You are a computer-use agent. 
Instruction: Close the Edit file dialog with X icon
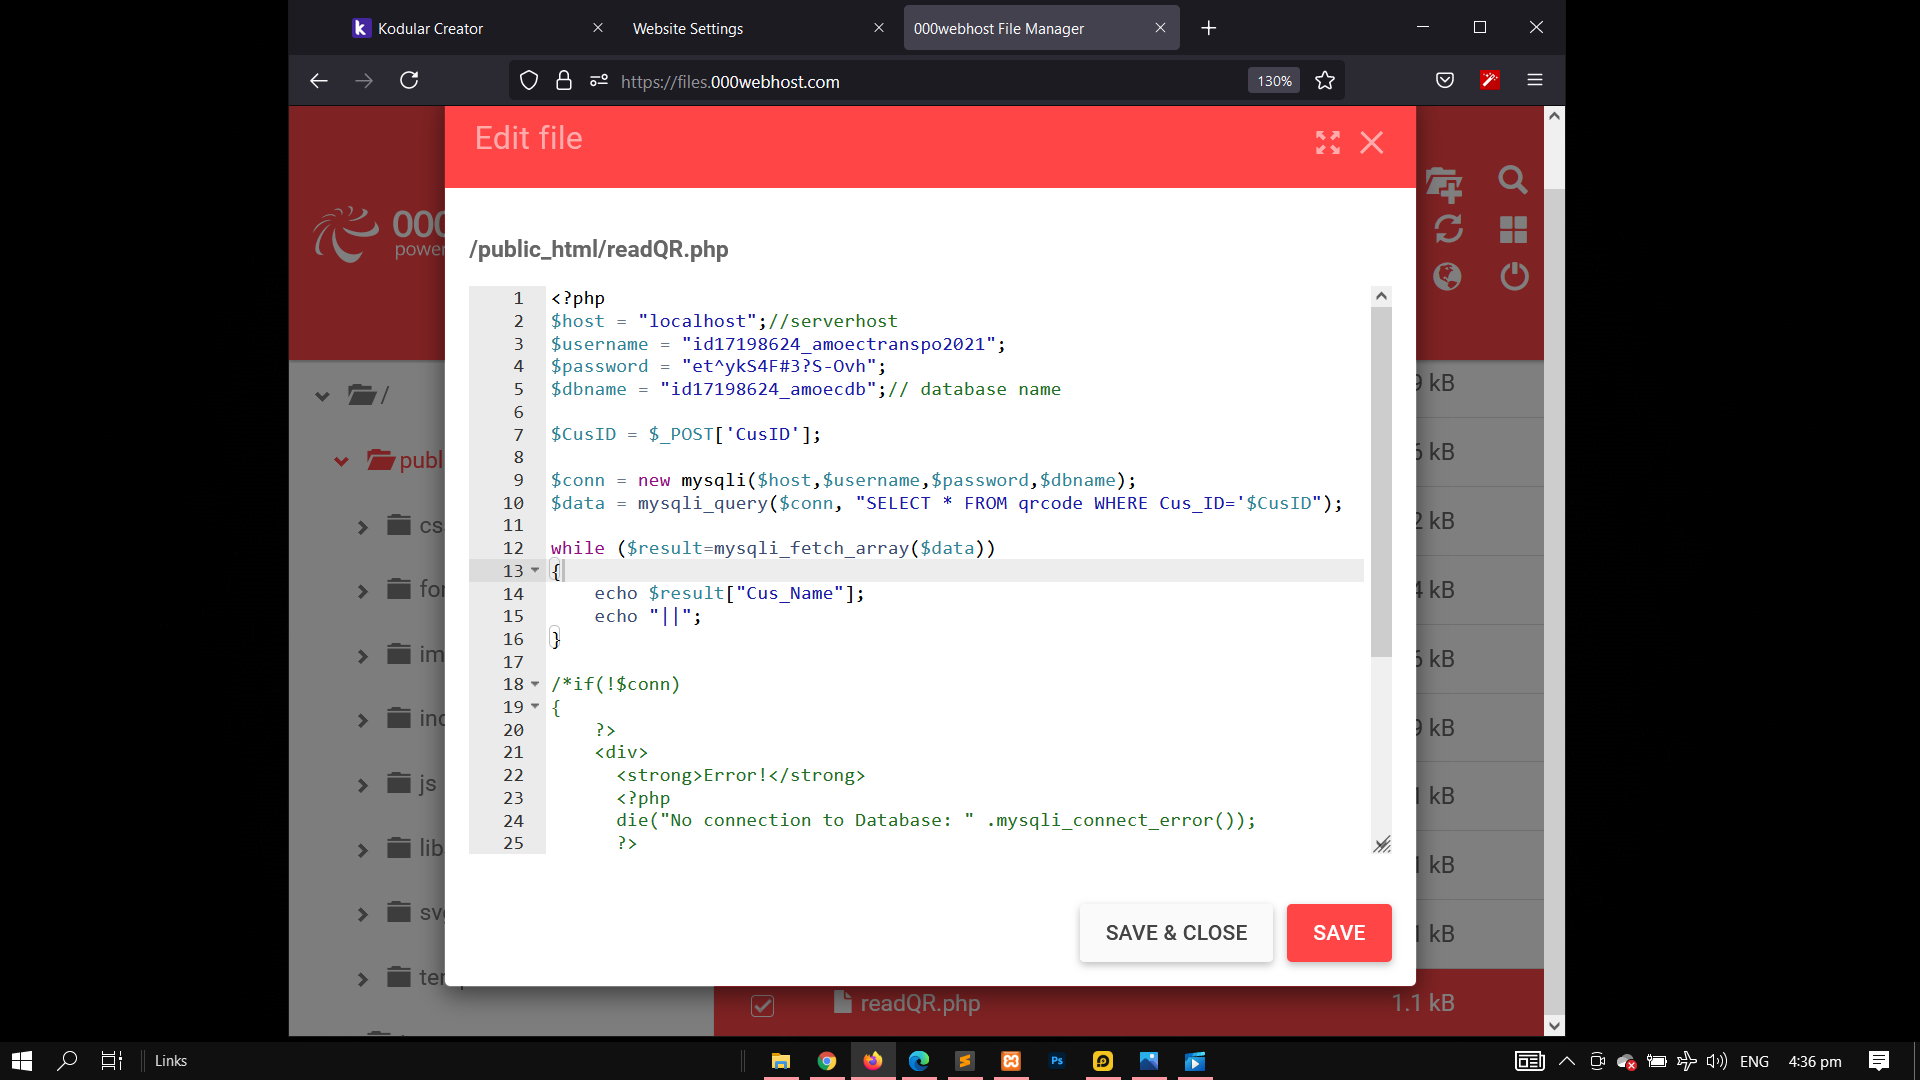[x=1372, y=143]
